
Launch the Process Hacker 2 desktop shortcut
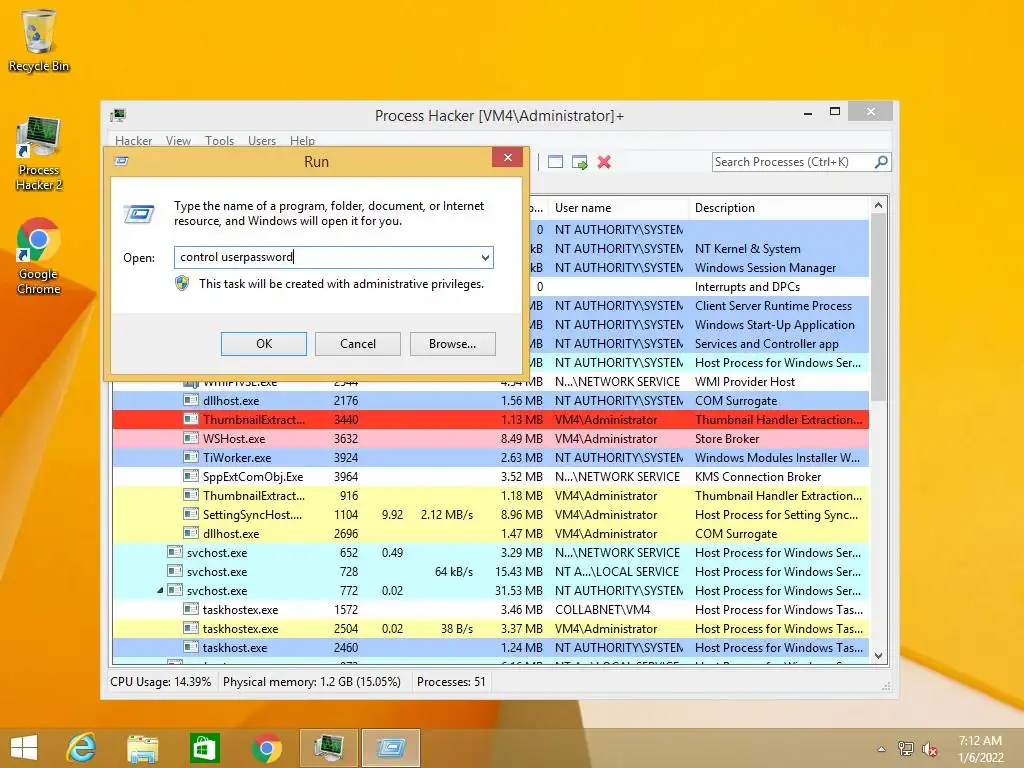(39, 153)
